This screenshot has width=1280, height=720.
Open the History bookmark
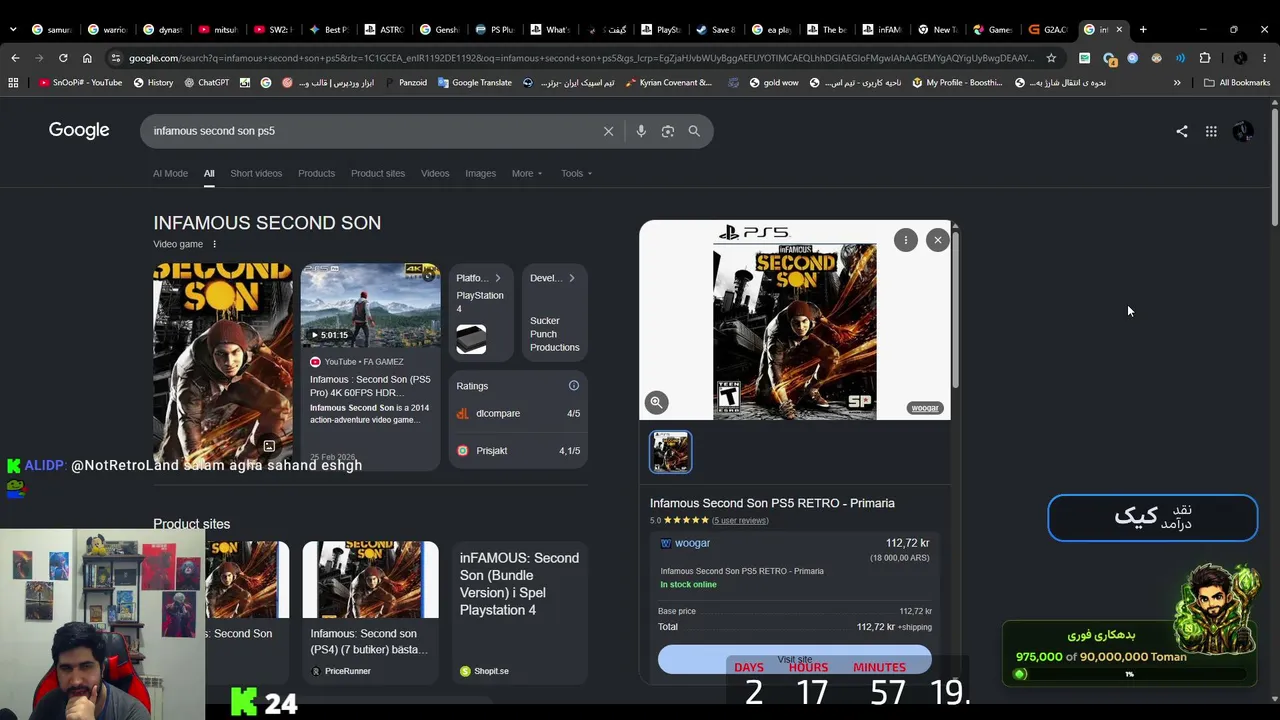pyautogui.click(x=153, y=83)
